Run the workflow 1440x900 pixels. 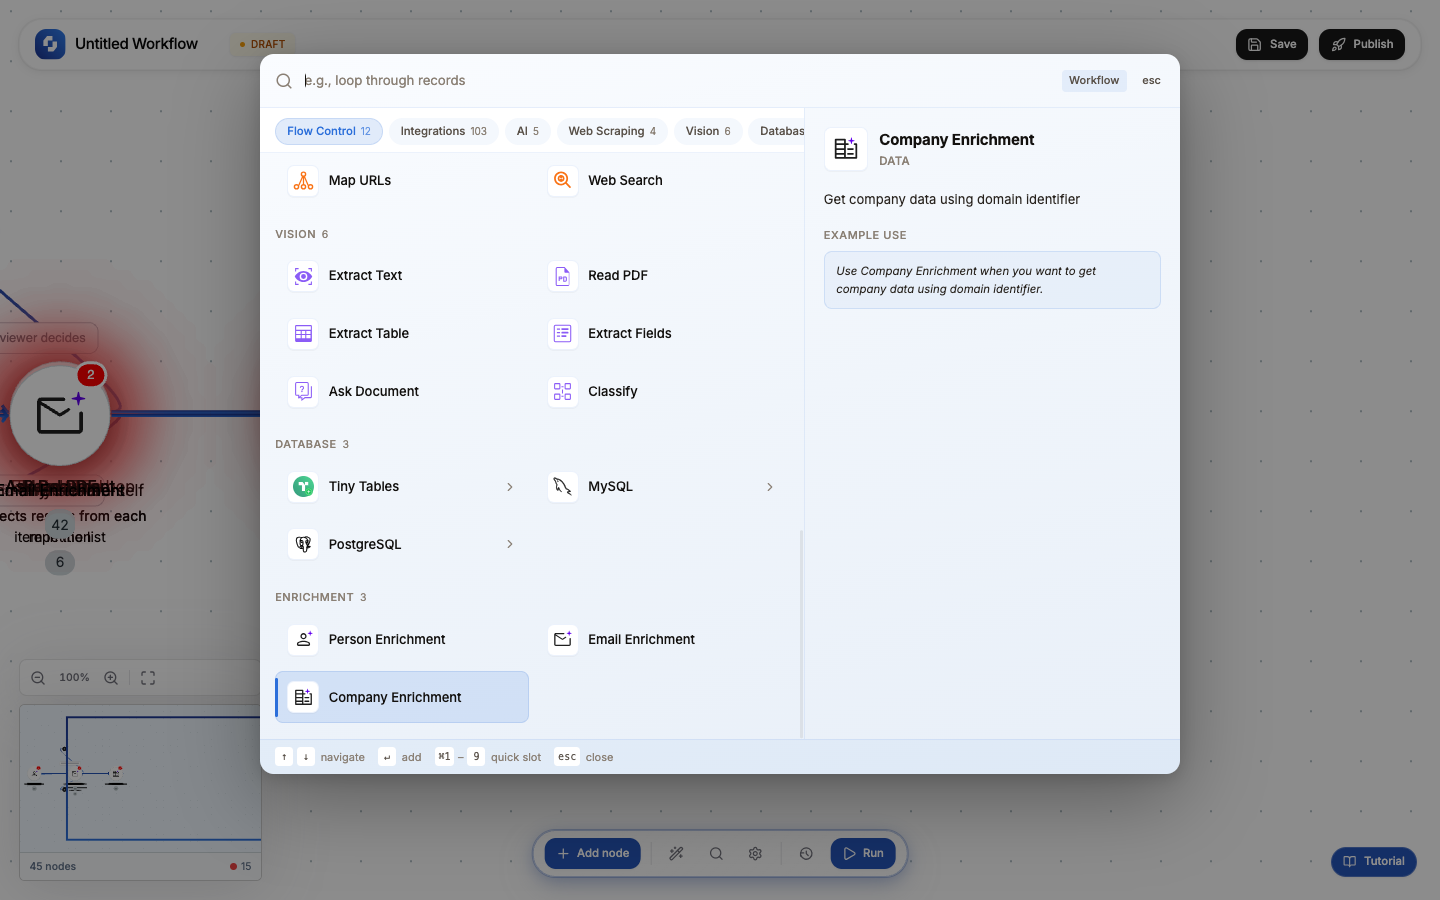pyautogui.click(x=863, y=854)
